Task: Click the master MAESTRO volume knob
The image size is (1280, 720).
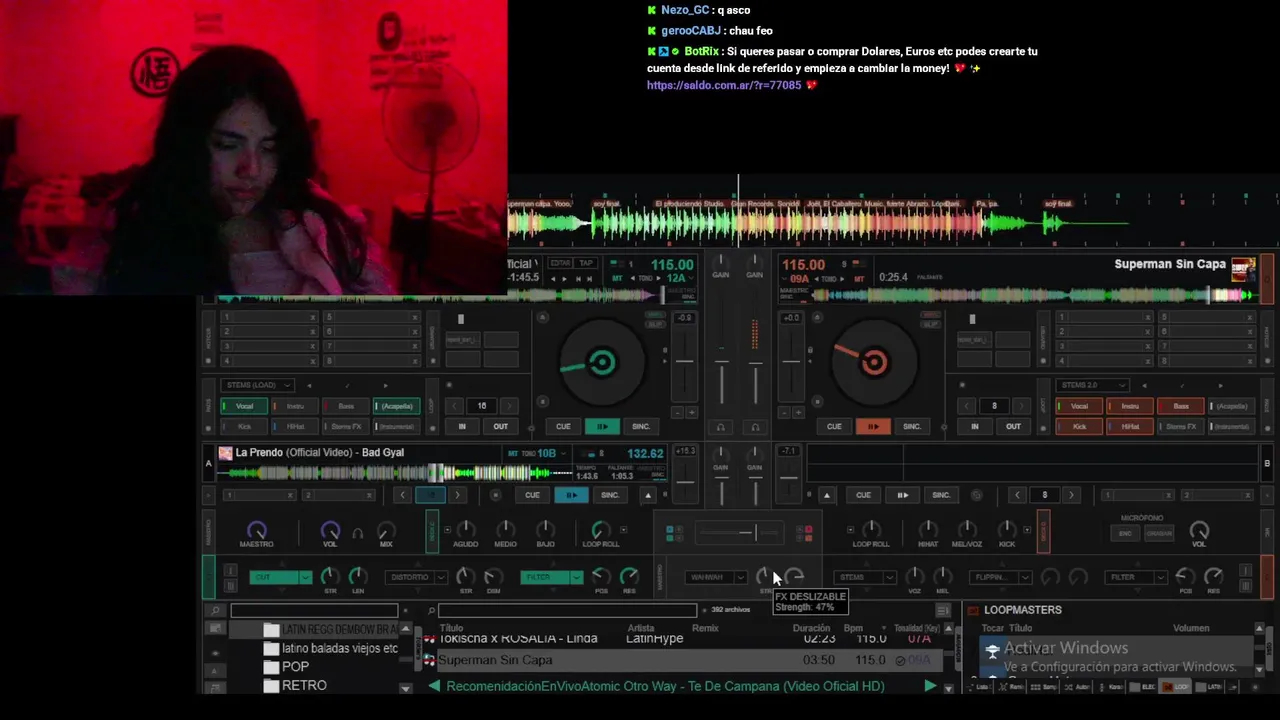Action: pyautogui.click(x=257, y=530)
